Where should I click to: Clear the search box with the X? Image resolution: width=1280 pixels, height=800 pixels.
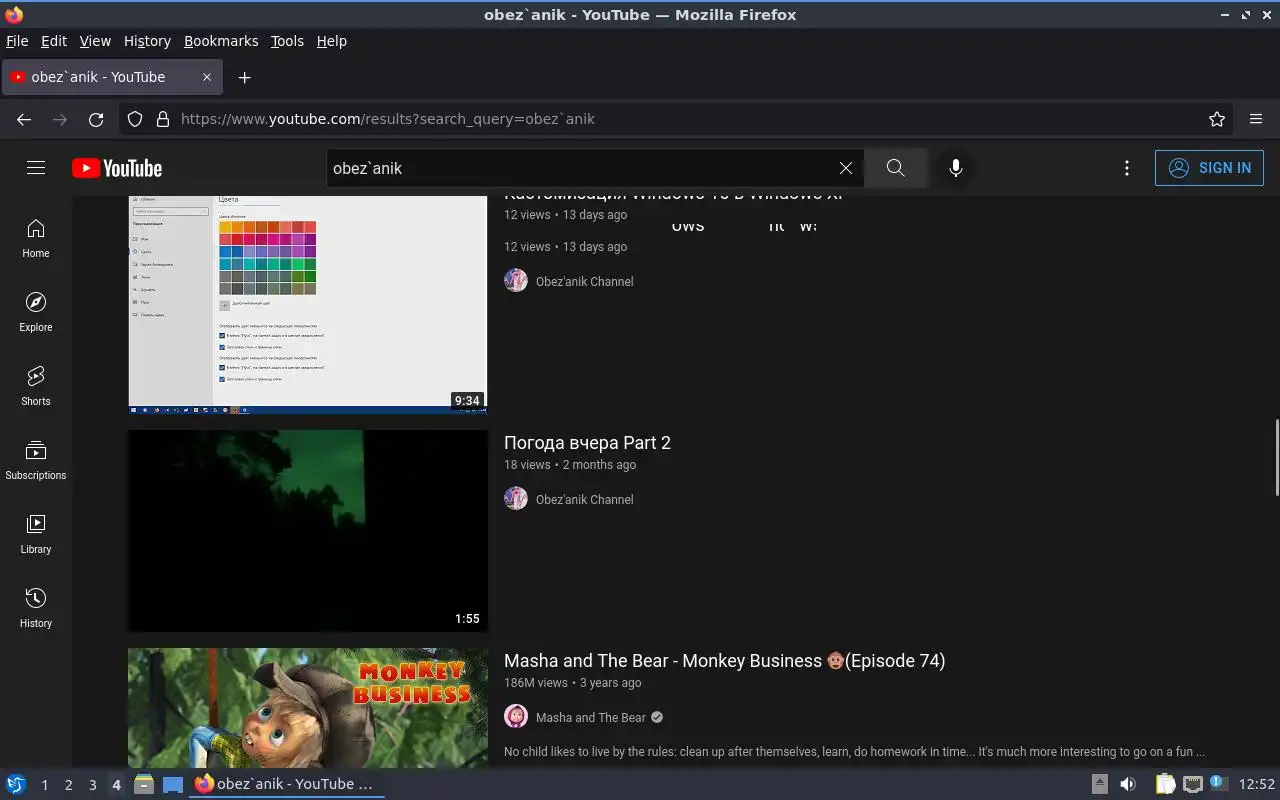point(846,168)
